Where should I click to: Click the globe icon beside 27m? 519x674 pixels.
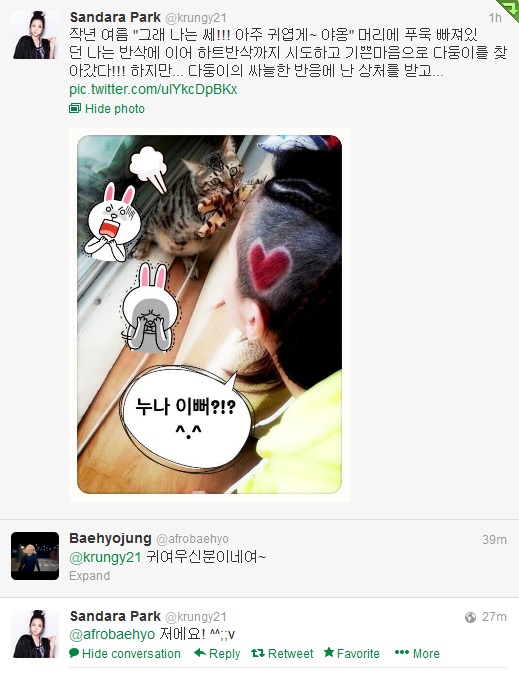(x=470, y=617)
